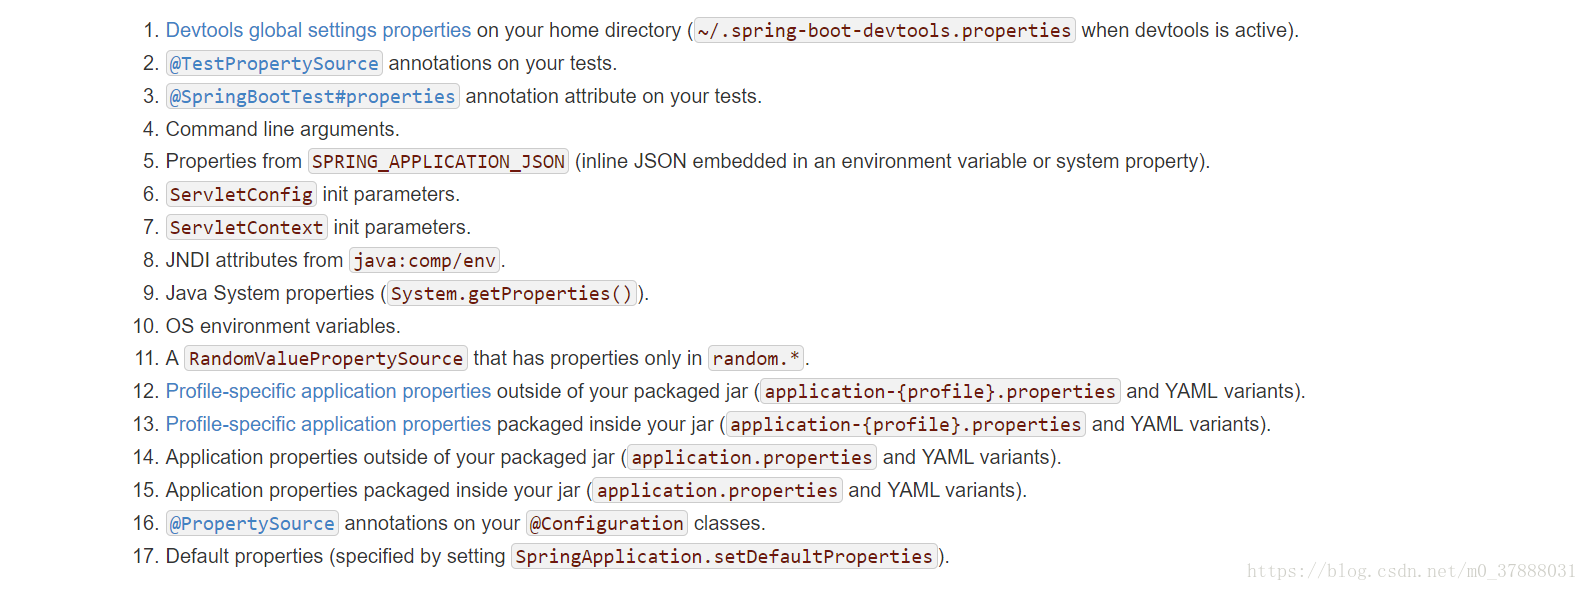1588x591 pixels.
Task: Click the SPRING_APPLICATION_JSON code label
Action: (x=439, y=162)
